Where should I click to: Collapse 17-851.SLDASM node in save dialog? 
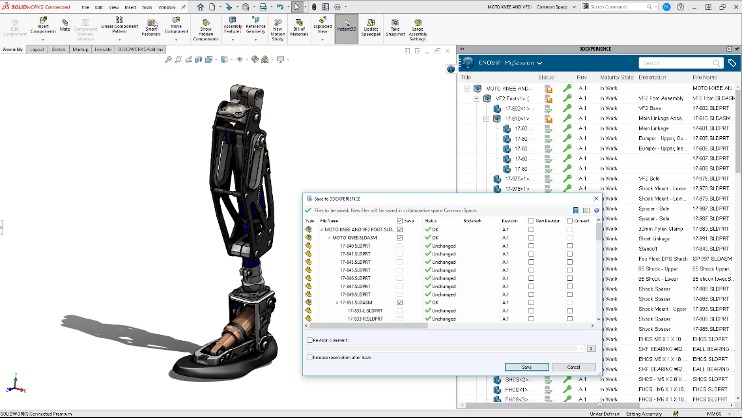337,302
